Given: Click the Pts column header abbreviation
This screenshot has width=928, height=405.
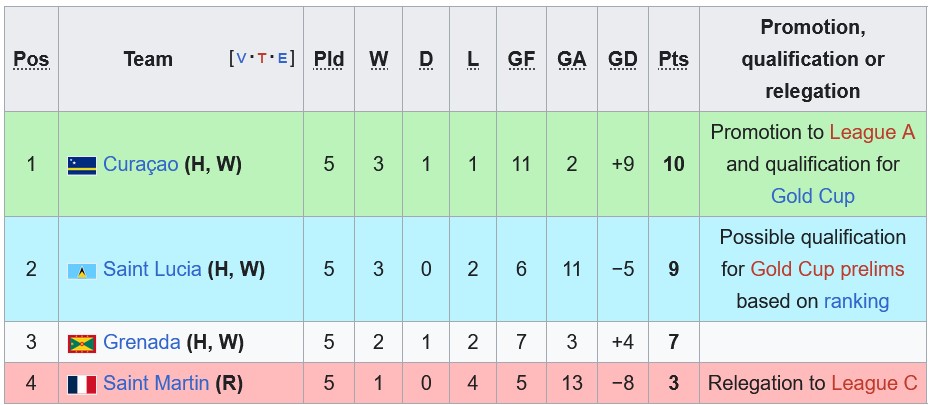Looking at the screenshot, I should click(x=673, y=60).
